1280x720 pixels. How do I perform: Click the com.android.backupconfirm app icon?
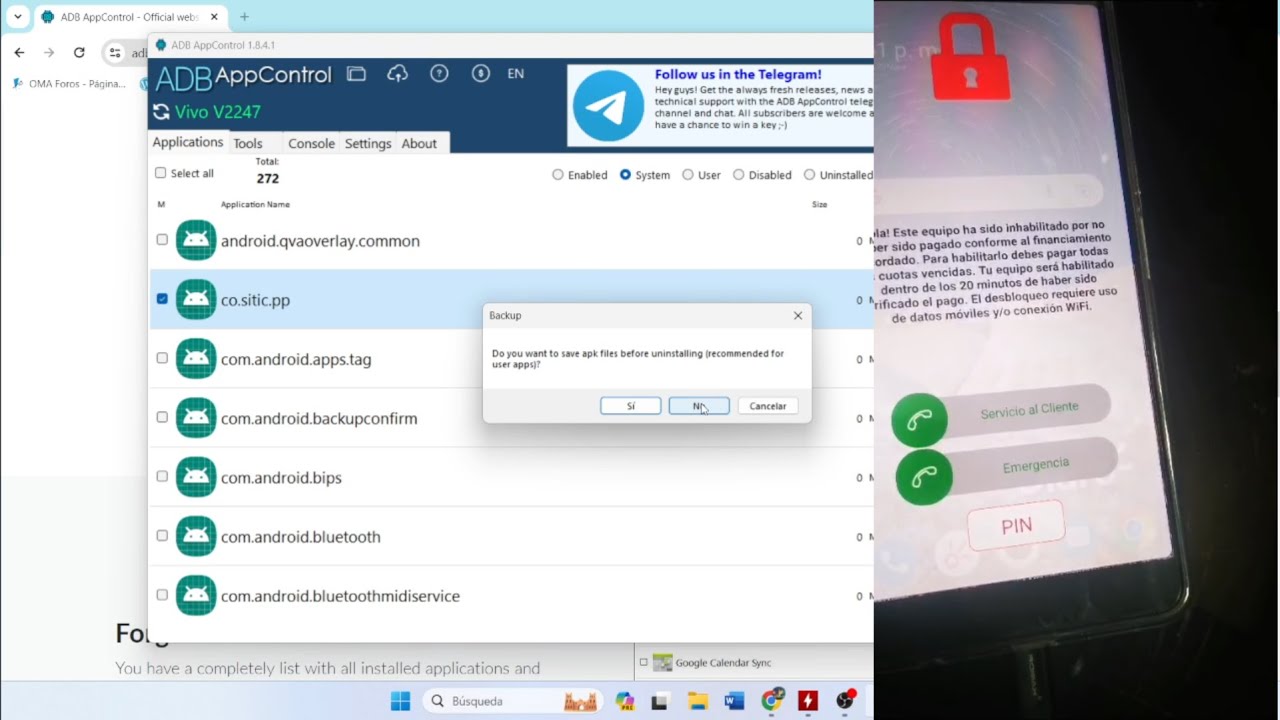196,418
